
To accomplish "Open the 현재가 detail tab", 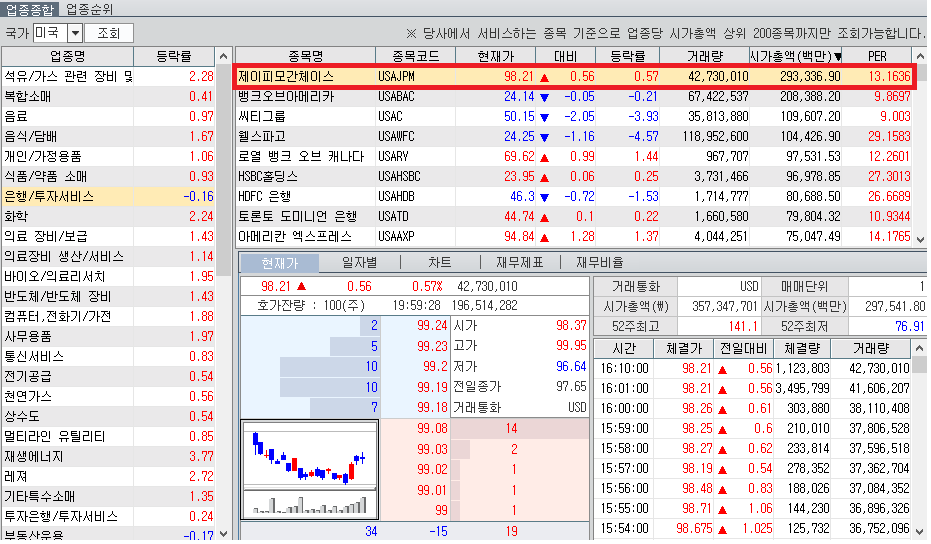I will [x=279, y=262].
